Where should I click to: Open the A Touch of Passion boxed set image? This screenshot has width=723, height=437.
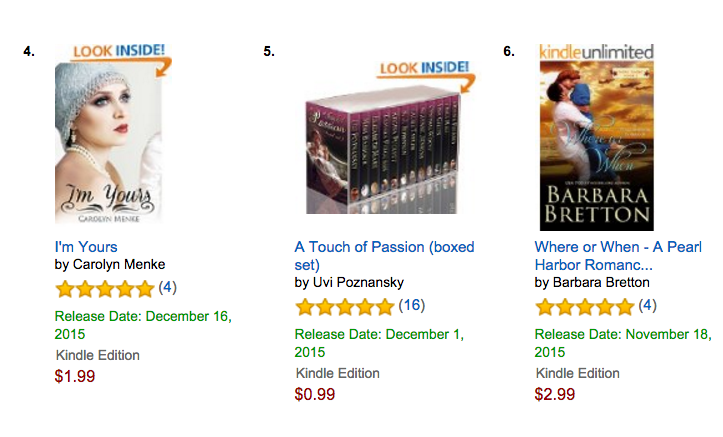[382, 152]
